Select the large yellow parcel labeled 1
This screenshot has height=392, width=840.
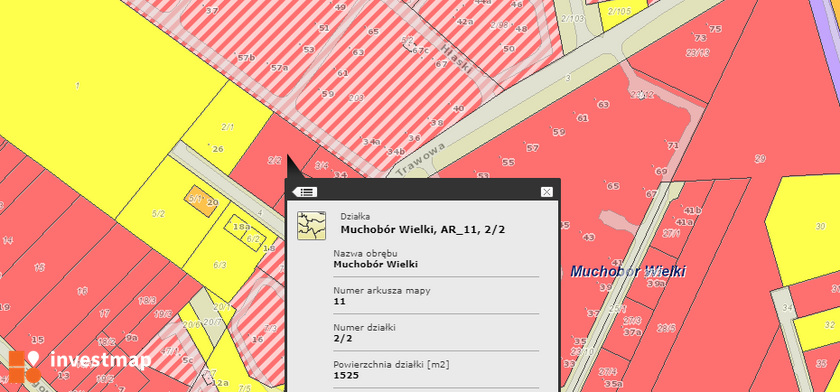(78, 85)
